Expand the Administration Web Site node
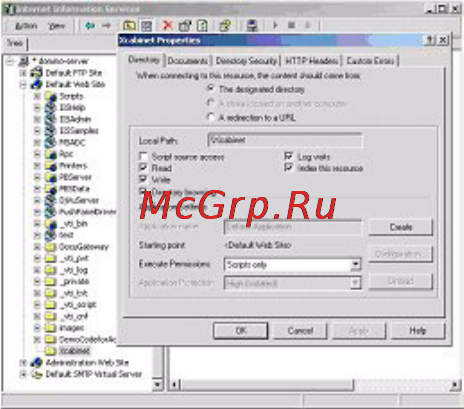This screenshot has width=464, height=409. point(23,362)
